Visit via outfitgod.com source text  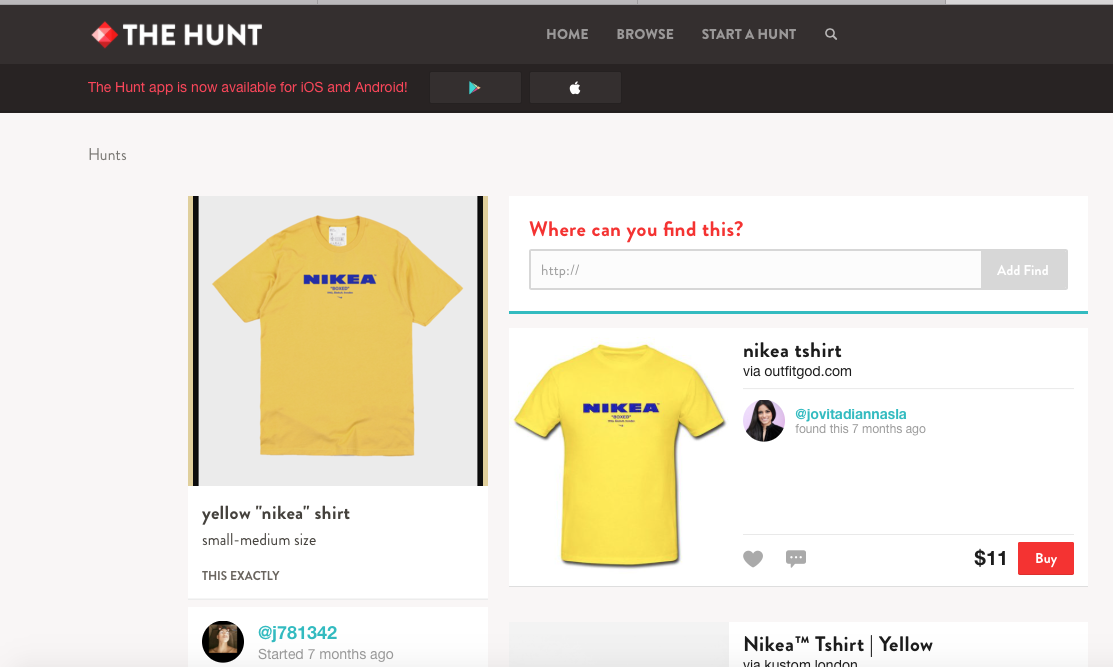click(x=797, y=371)
